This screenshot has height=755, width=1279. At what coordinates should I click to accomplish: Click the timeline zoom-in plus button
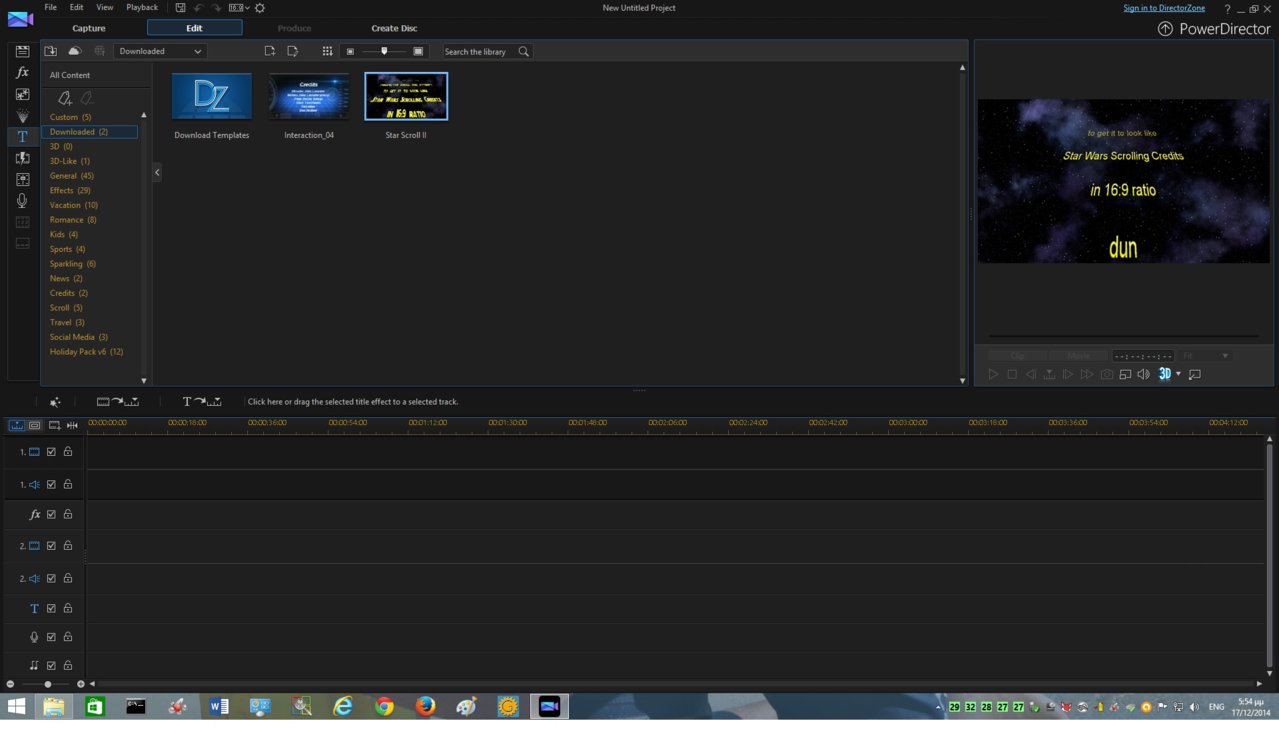(81, 684)
